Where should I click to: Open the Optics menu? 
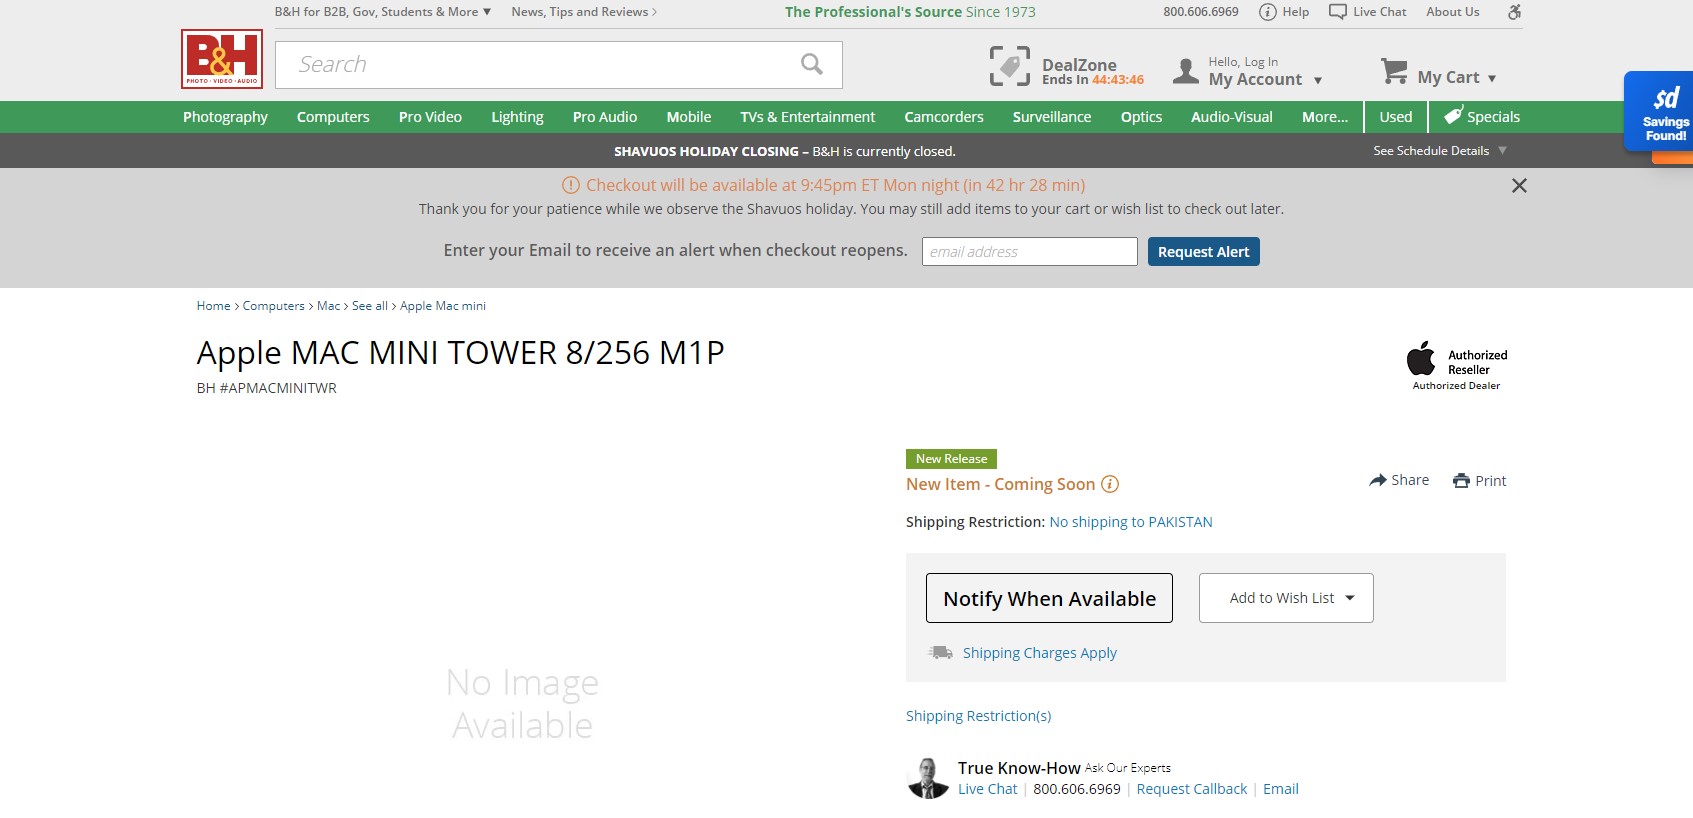point(1141,117)
